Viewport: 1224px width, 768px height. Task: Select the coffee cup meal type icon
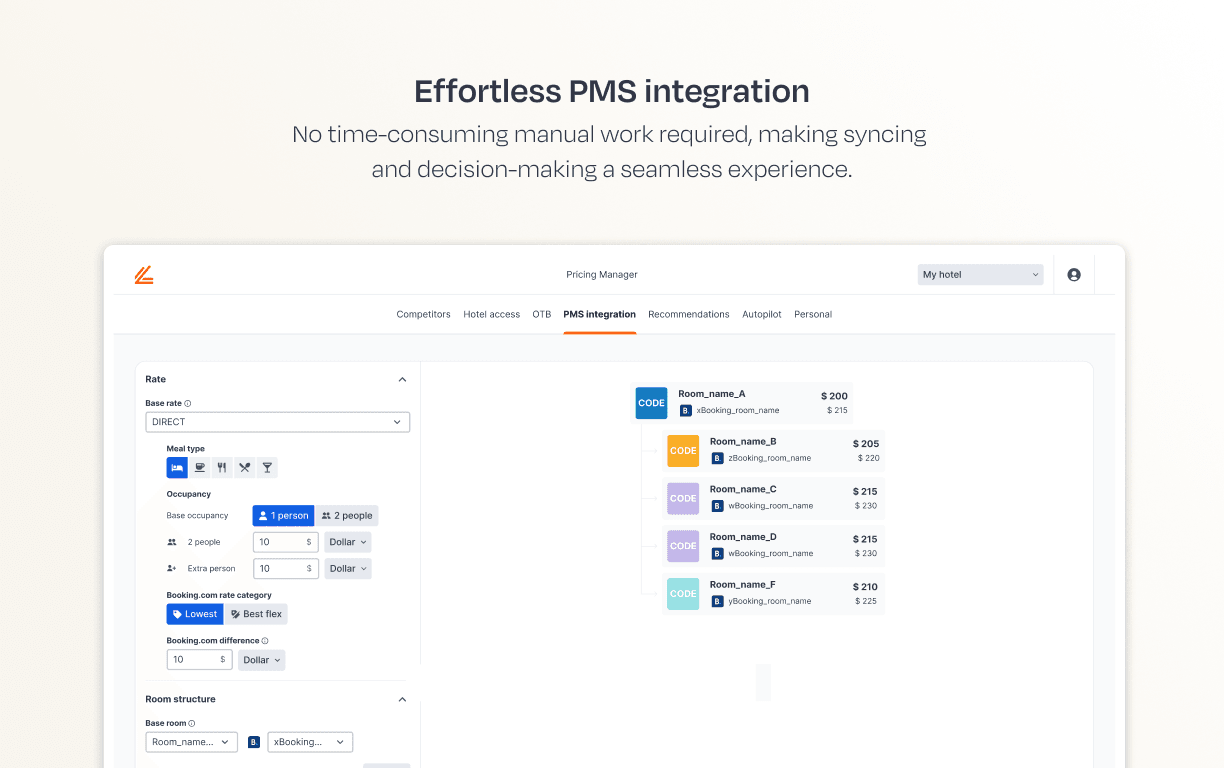[x=199, y=467]
